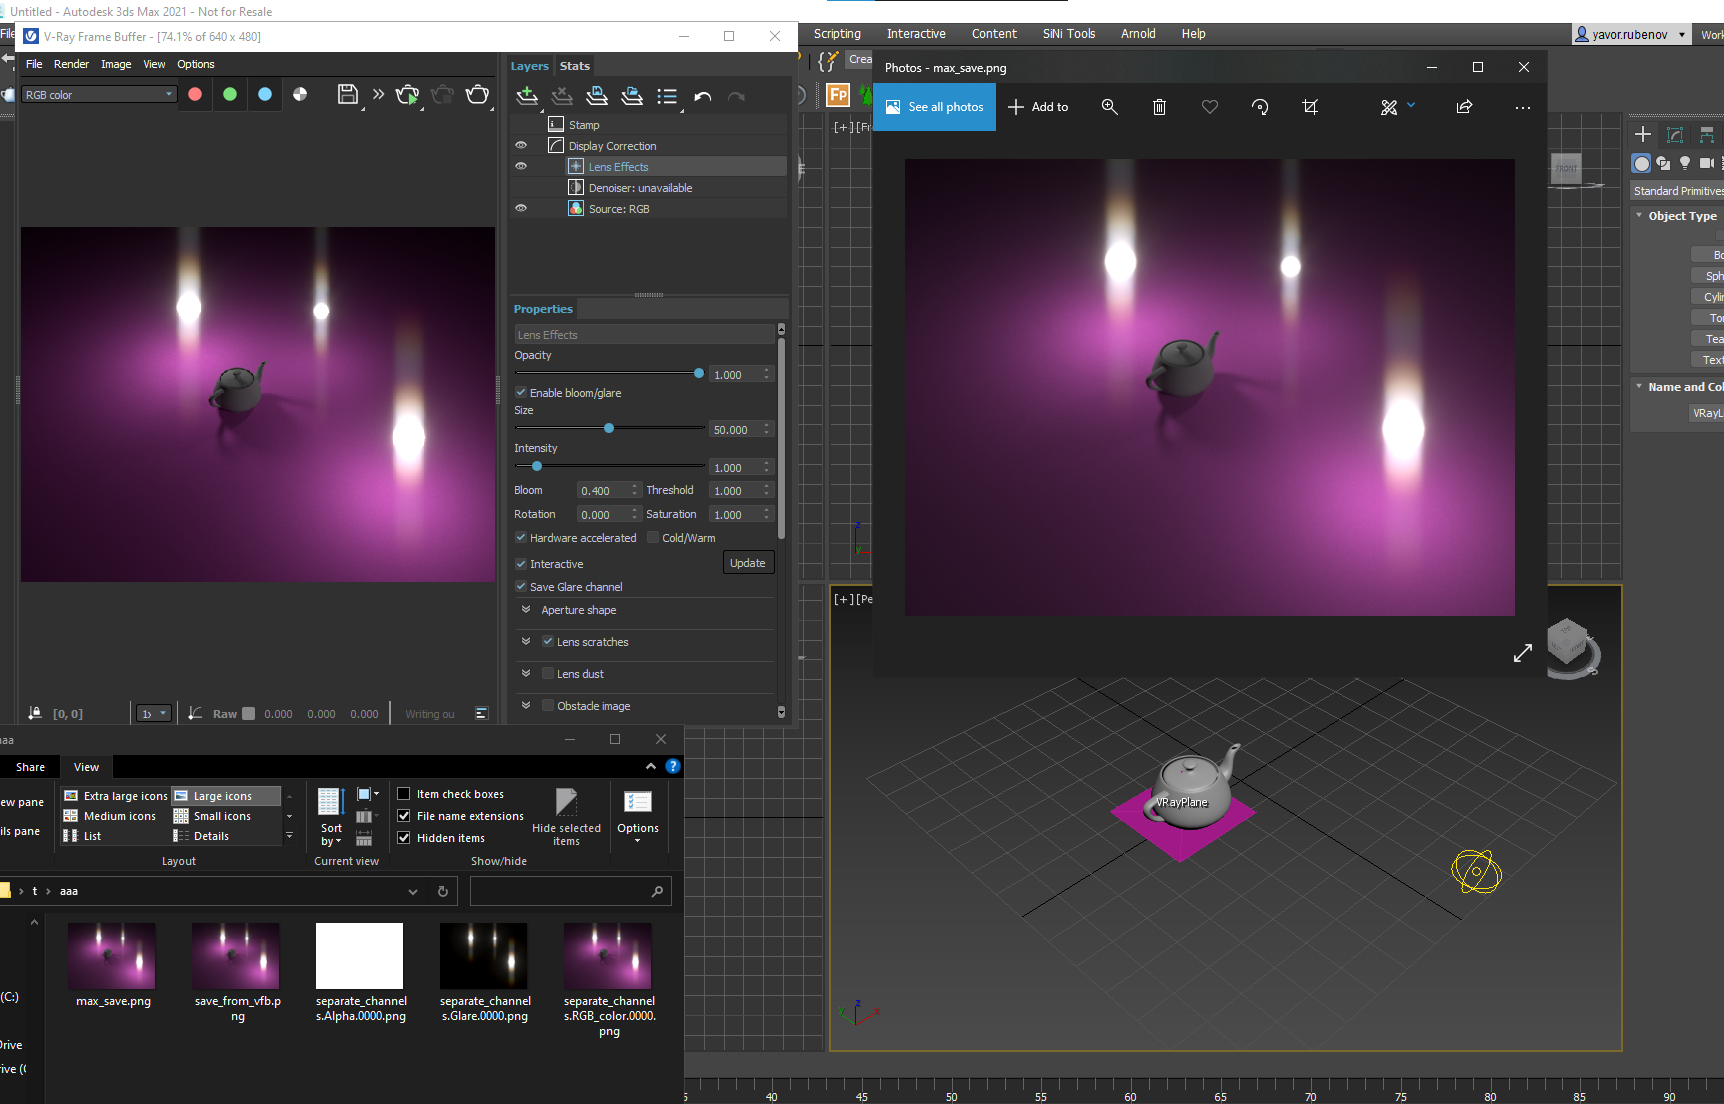
Task: Click the create layer icon with green plus
Action: [x=527, y=96]
